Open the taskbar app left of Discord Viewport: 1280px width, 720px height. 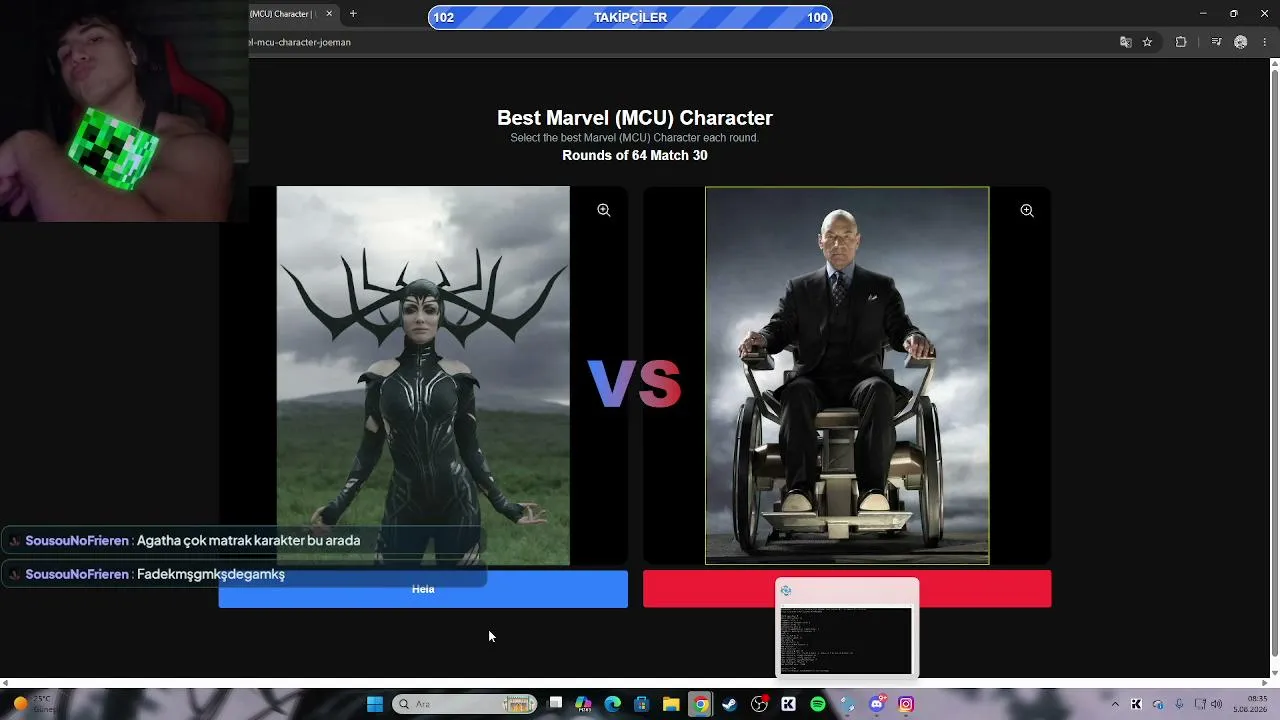pos(847,704)
